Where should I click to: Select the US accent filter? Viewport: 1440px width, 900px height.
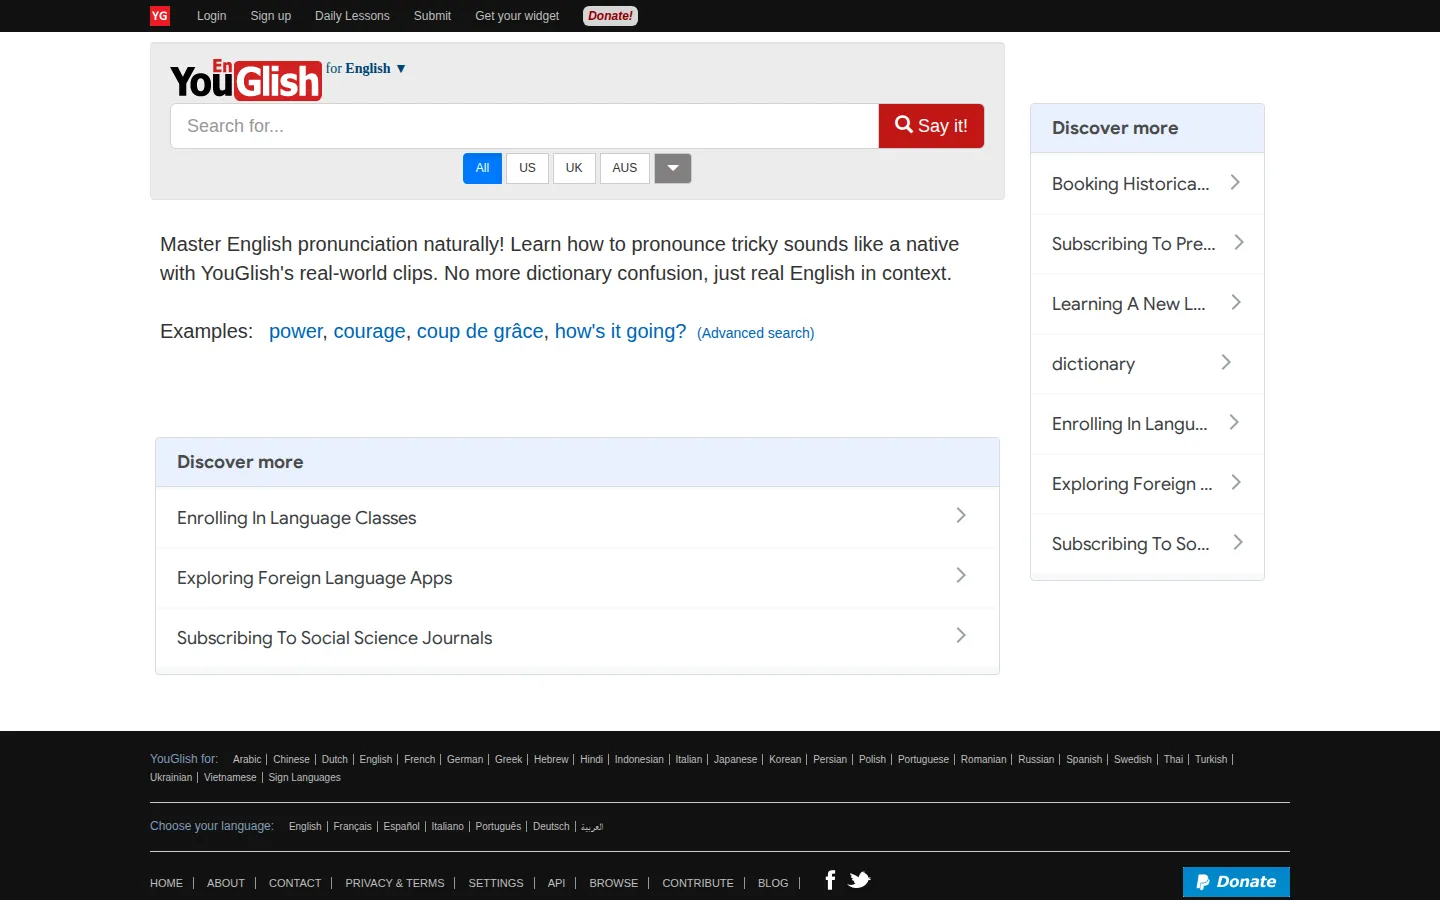[527, 168]
